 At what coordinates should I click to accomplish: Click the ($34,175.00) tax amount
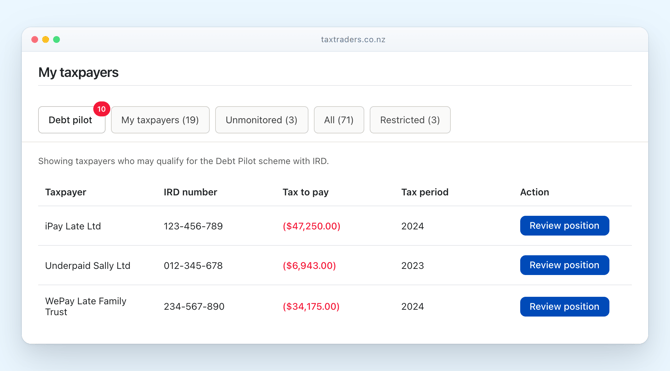[x=311, y=306]
